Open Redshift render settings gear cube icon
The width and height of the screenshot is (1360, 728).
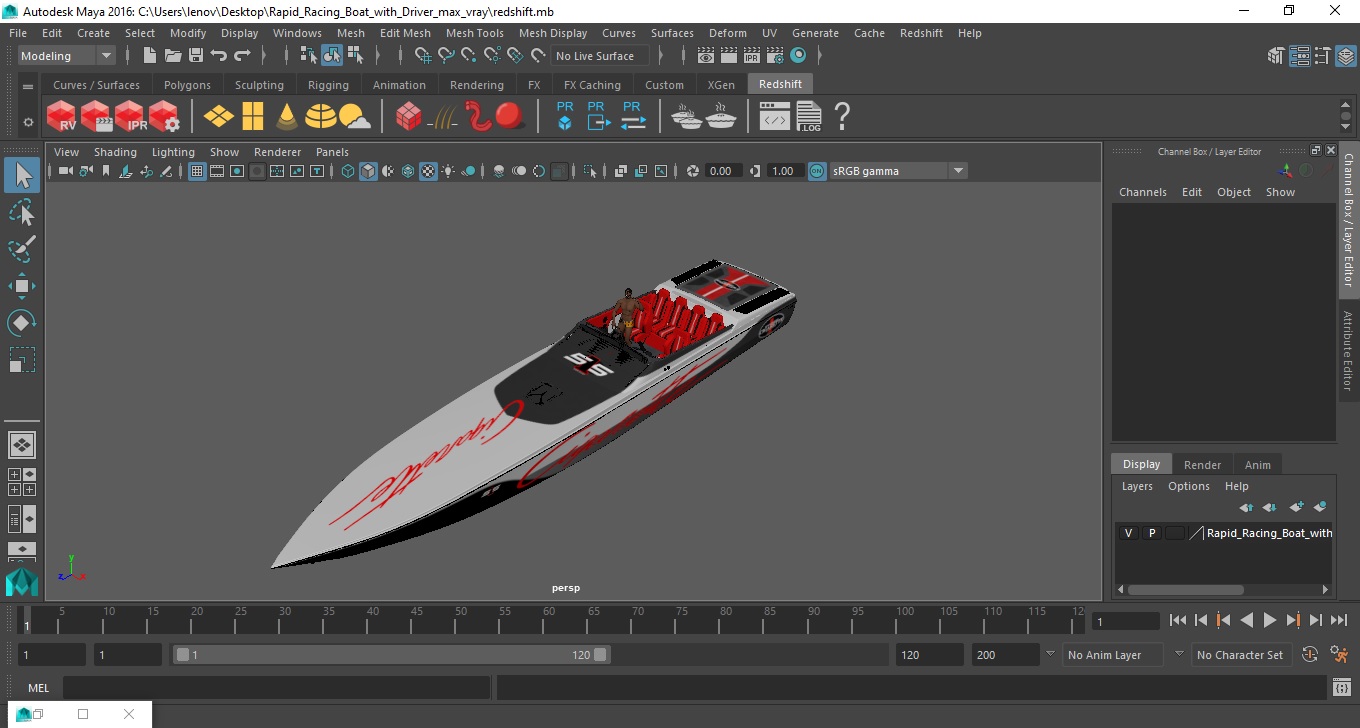point(164,116)
